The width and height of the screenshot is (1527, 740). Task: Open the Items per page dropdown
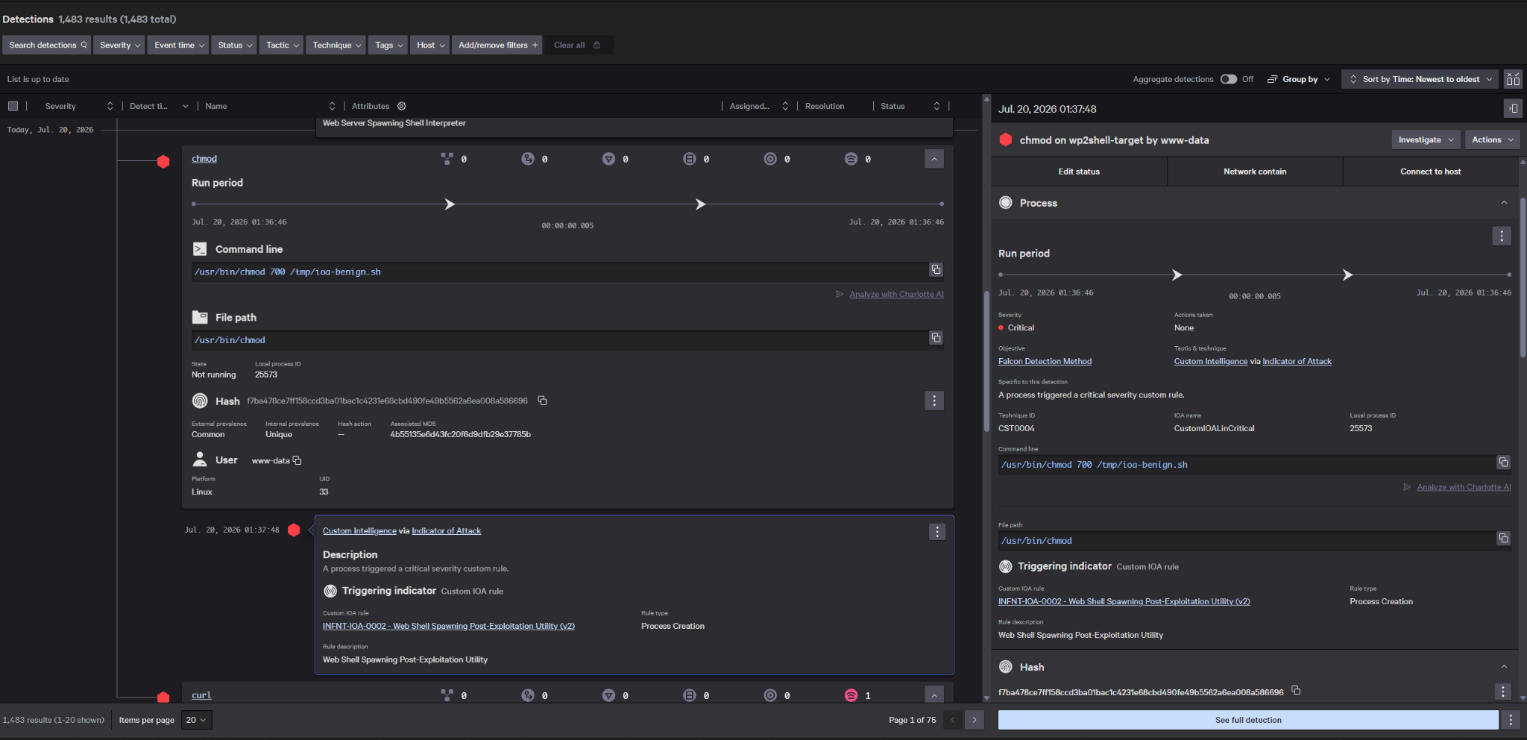tap(197, 720)
